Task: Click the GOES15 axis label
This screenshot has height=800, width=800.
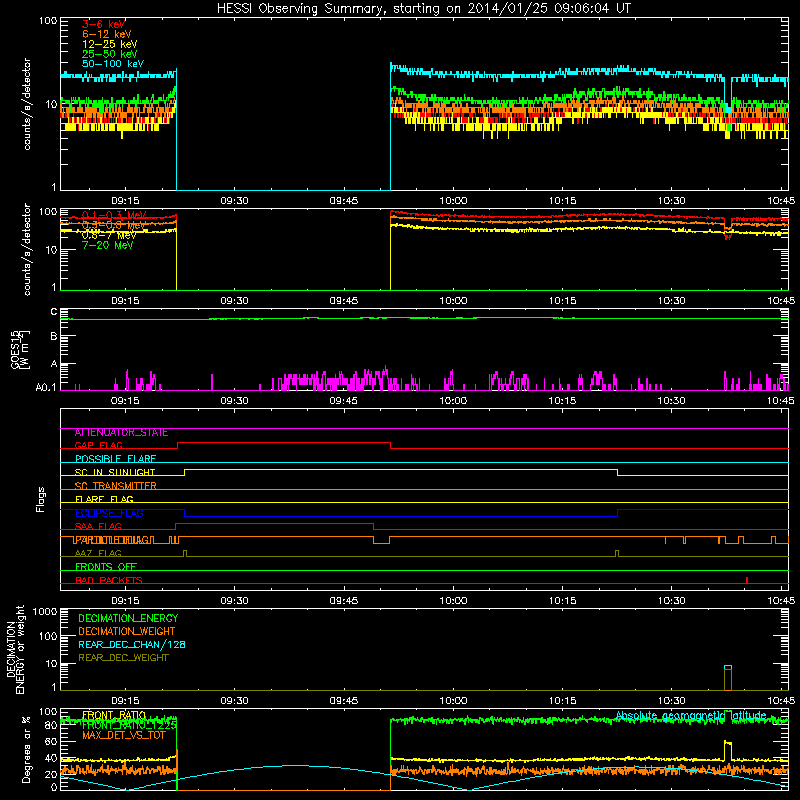Action: click(15, 349)
